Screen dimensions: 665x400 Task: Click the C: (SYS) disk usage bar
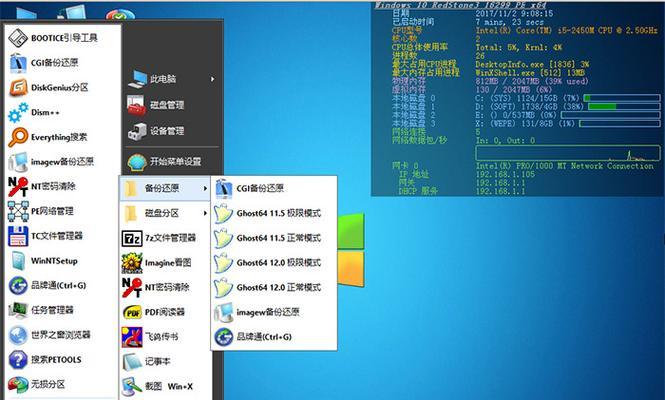tap(621, 98)
